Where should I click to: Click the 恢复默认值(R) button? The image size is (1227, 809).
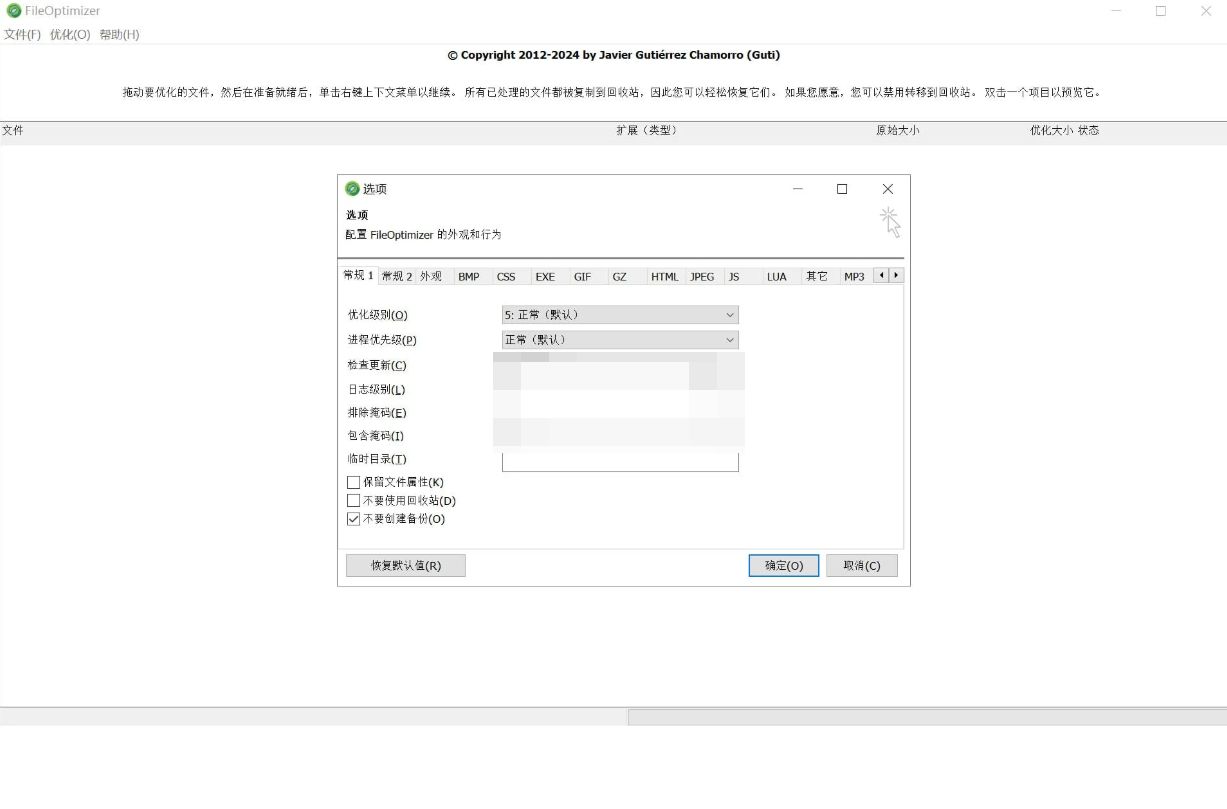(405, 565)
